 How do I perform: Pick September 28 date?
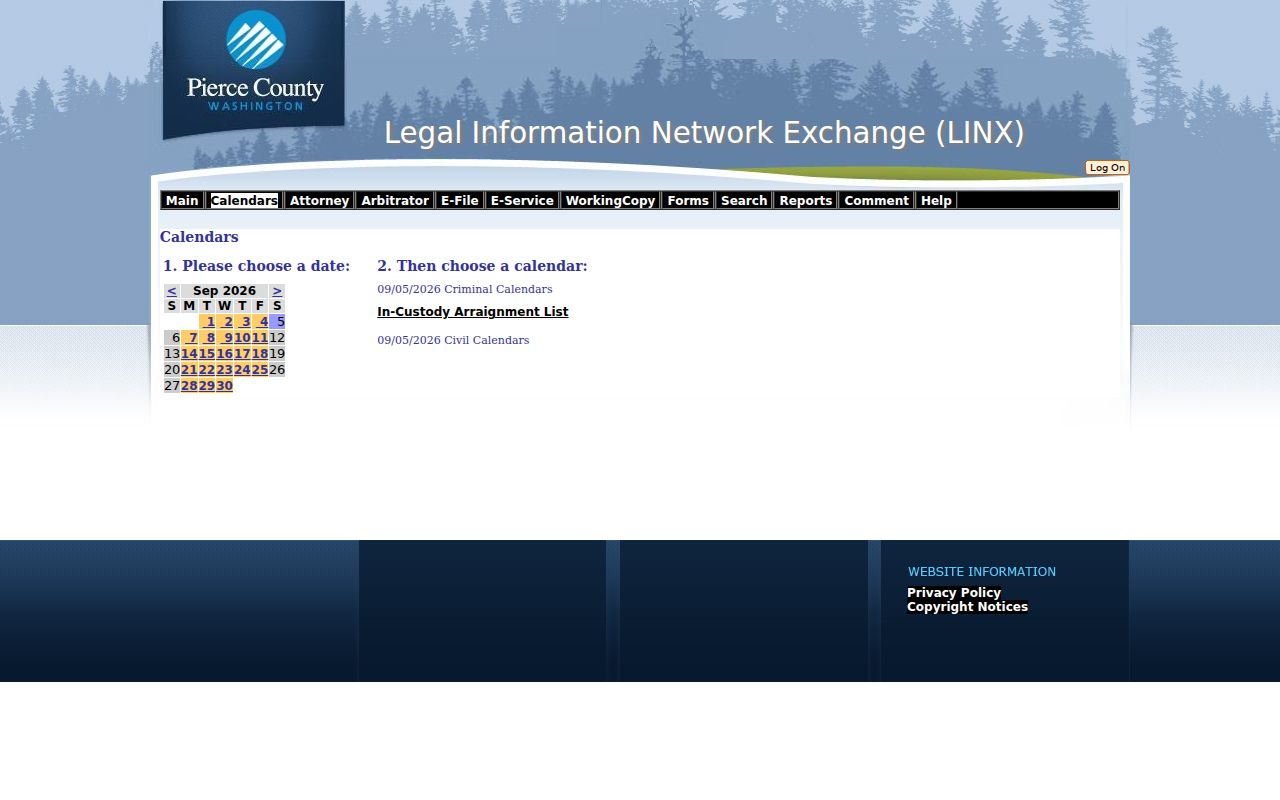coord(190,386)
